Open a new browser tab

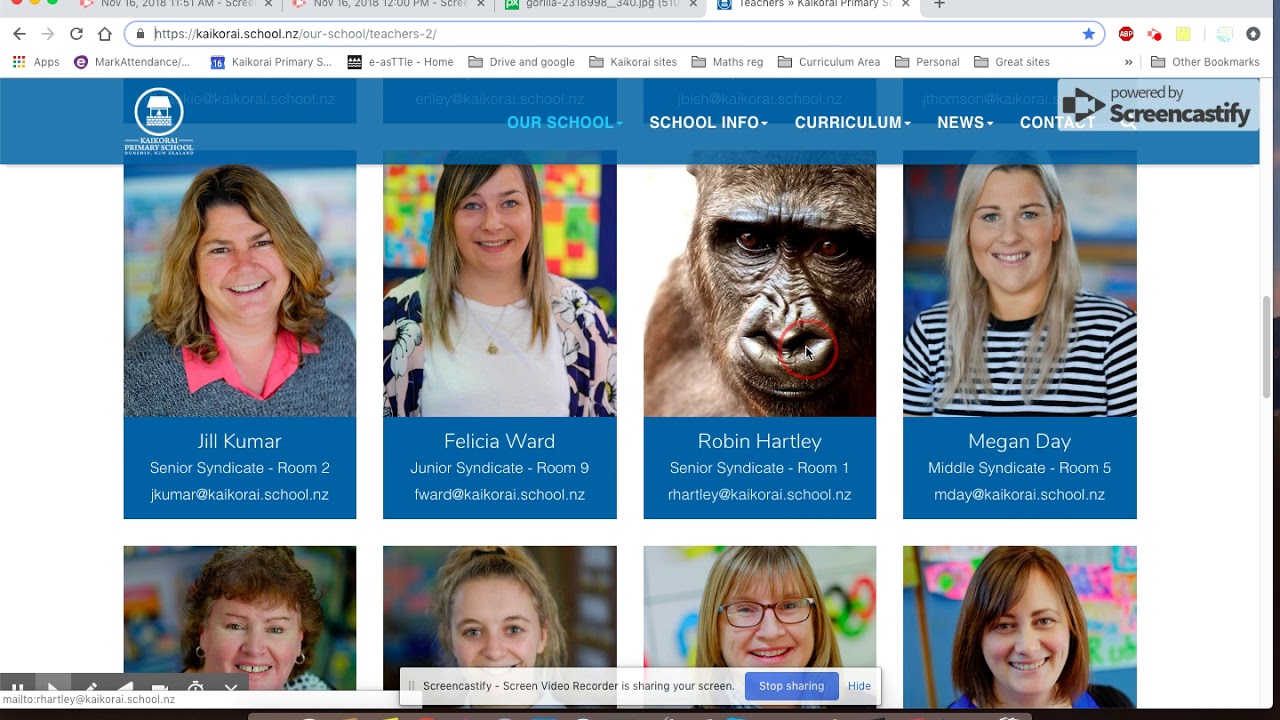coord(939,4)
